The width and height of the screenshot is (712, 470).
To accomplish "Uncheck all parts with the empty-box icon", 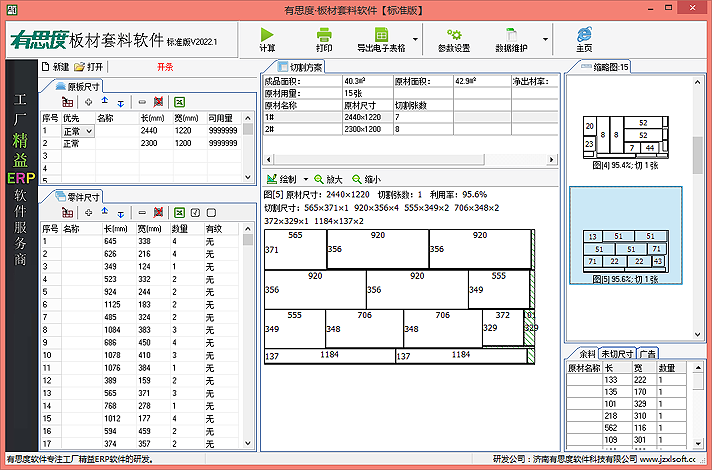I will 211,213.
